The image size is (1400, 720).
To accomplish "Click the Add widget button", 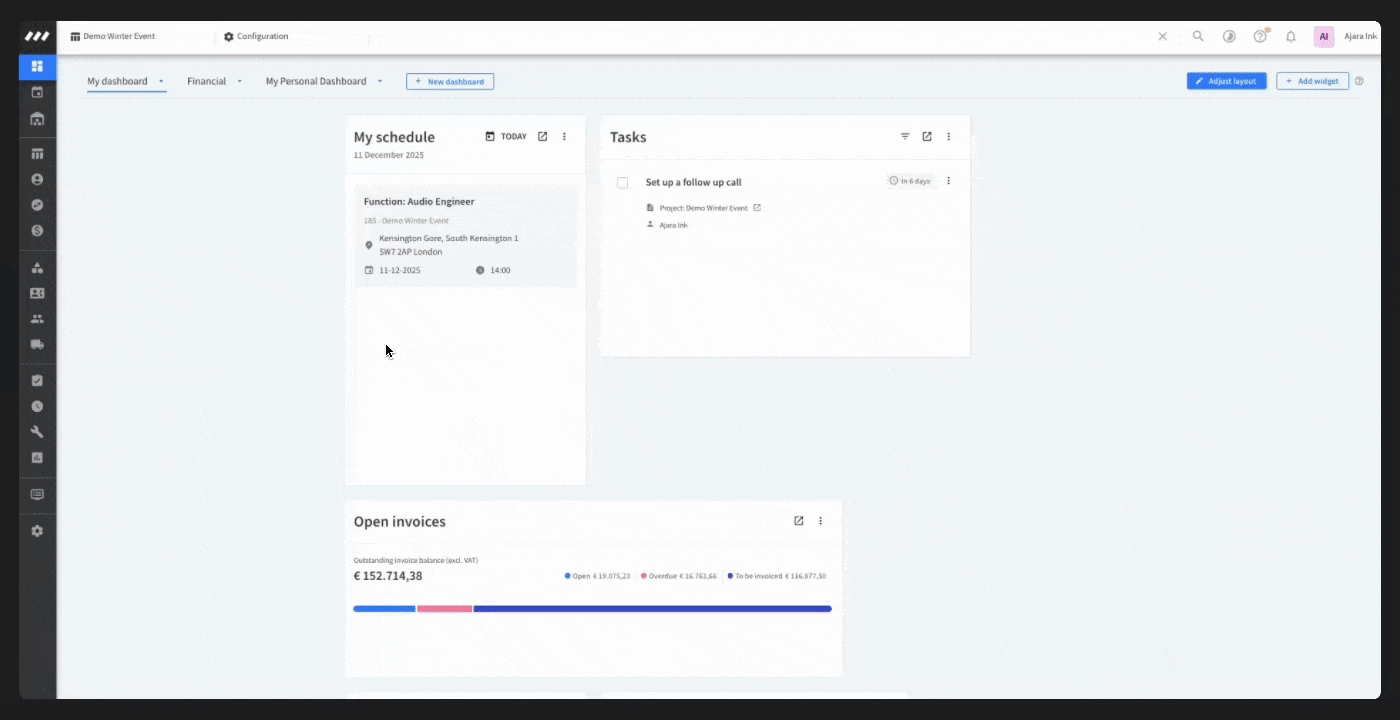I will tap(1313, 81).
